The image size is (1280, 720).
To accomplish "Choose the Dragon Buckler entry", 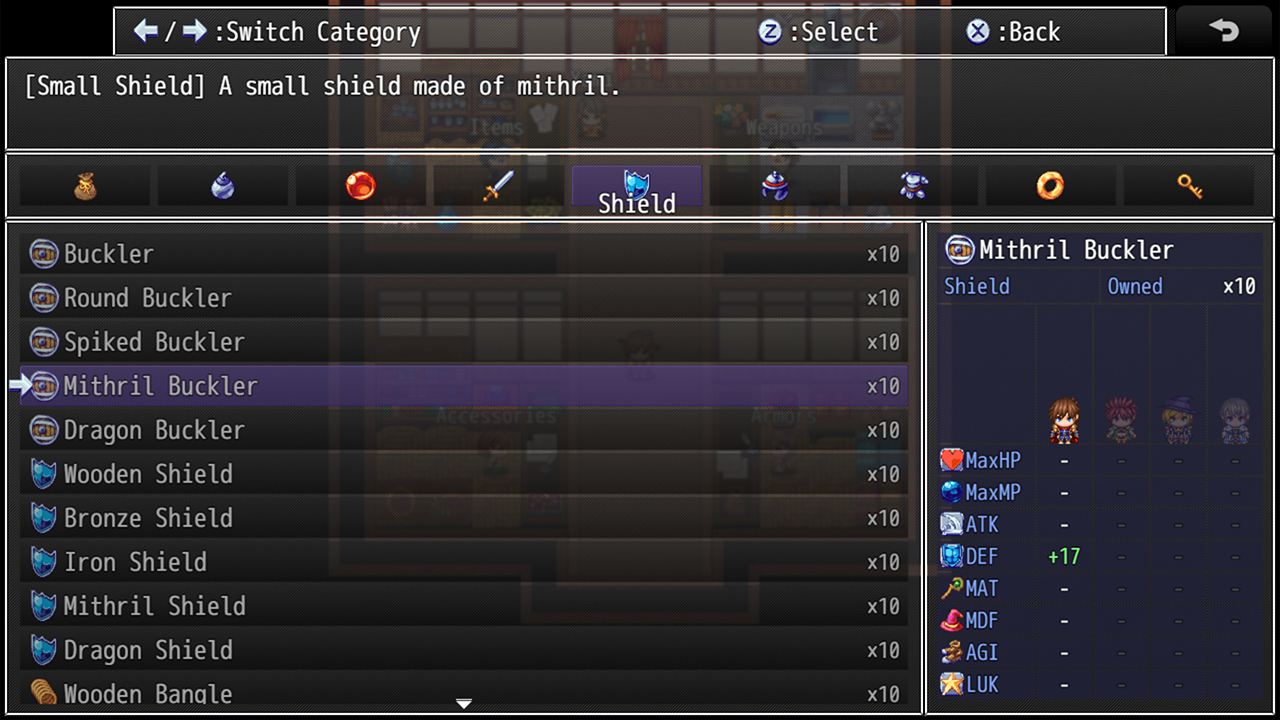I will (x=464, y=430).
